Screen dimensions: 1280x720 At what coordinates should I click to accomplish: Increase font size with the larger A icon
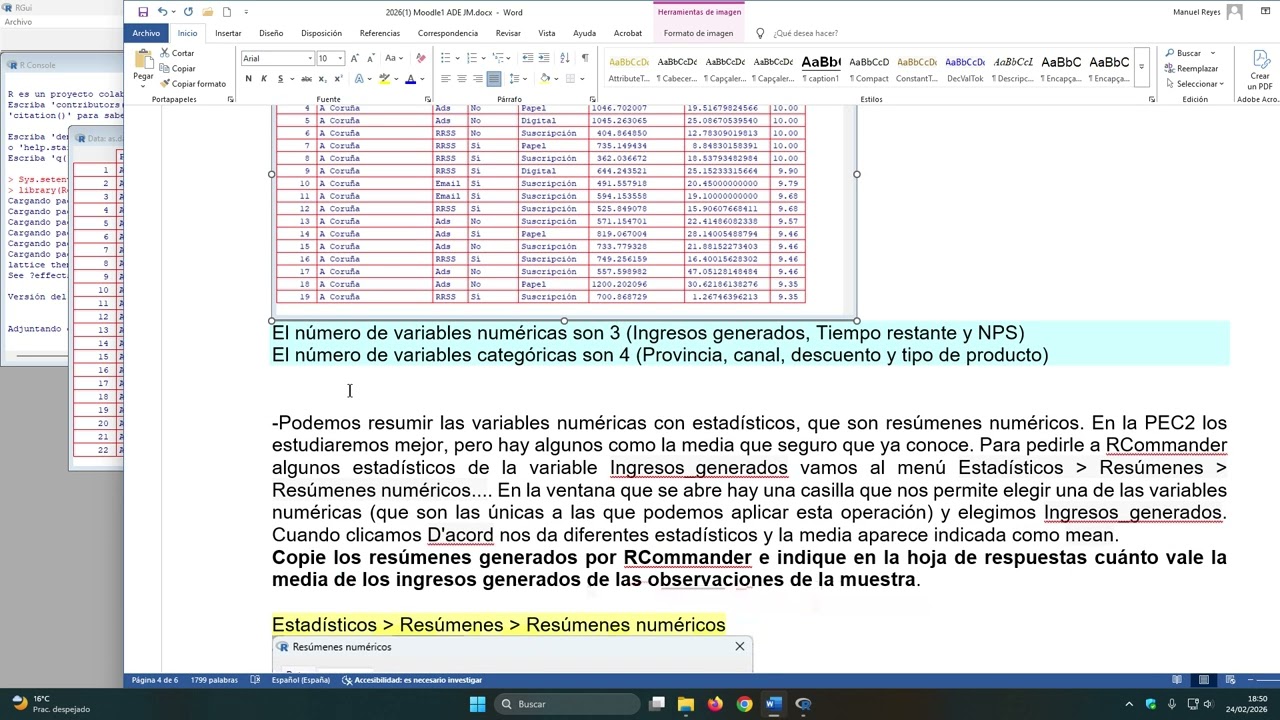pyautogui.click(x=354, y=58)
